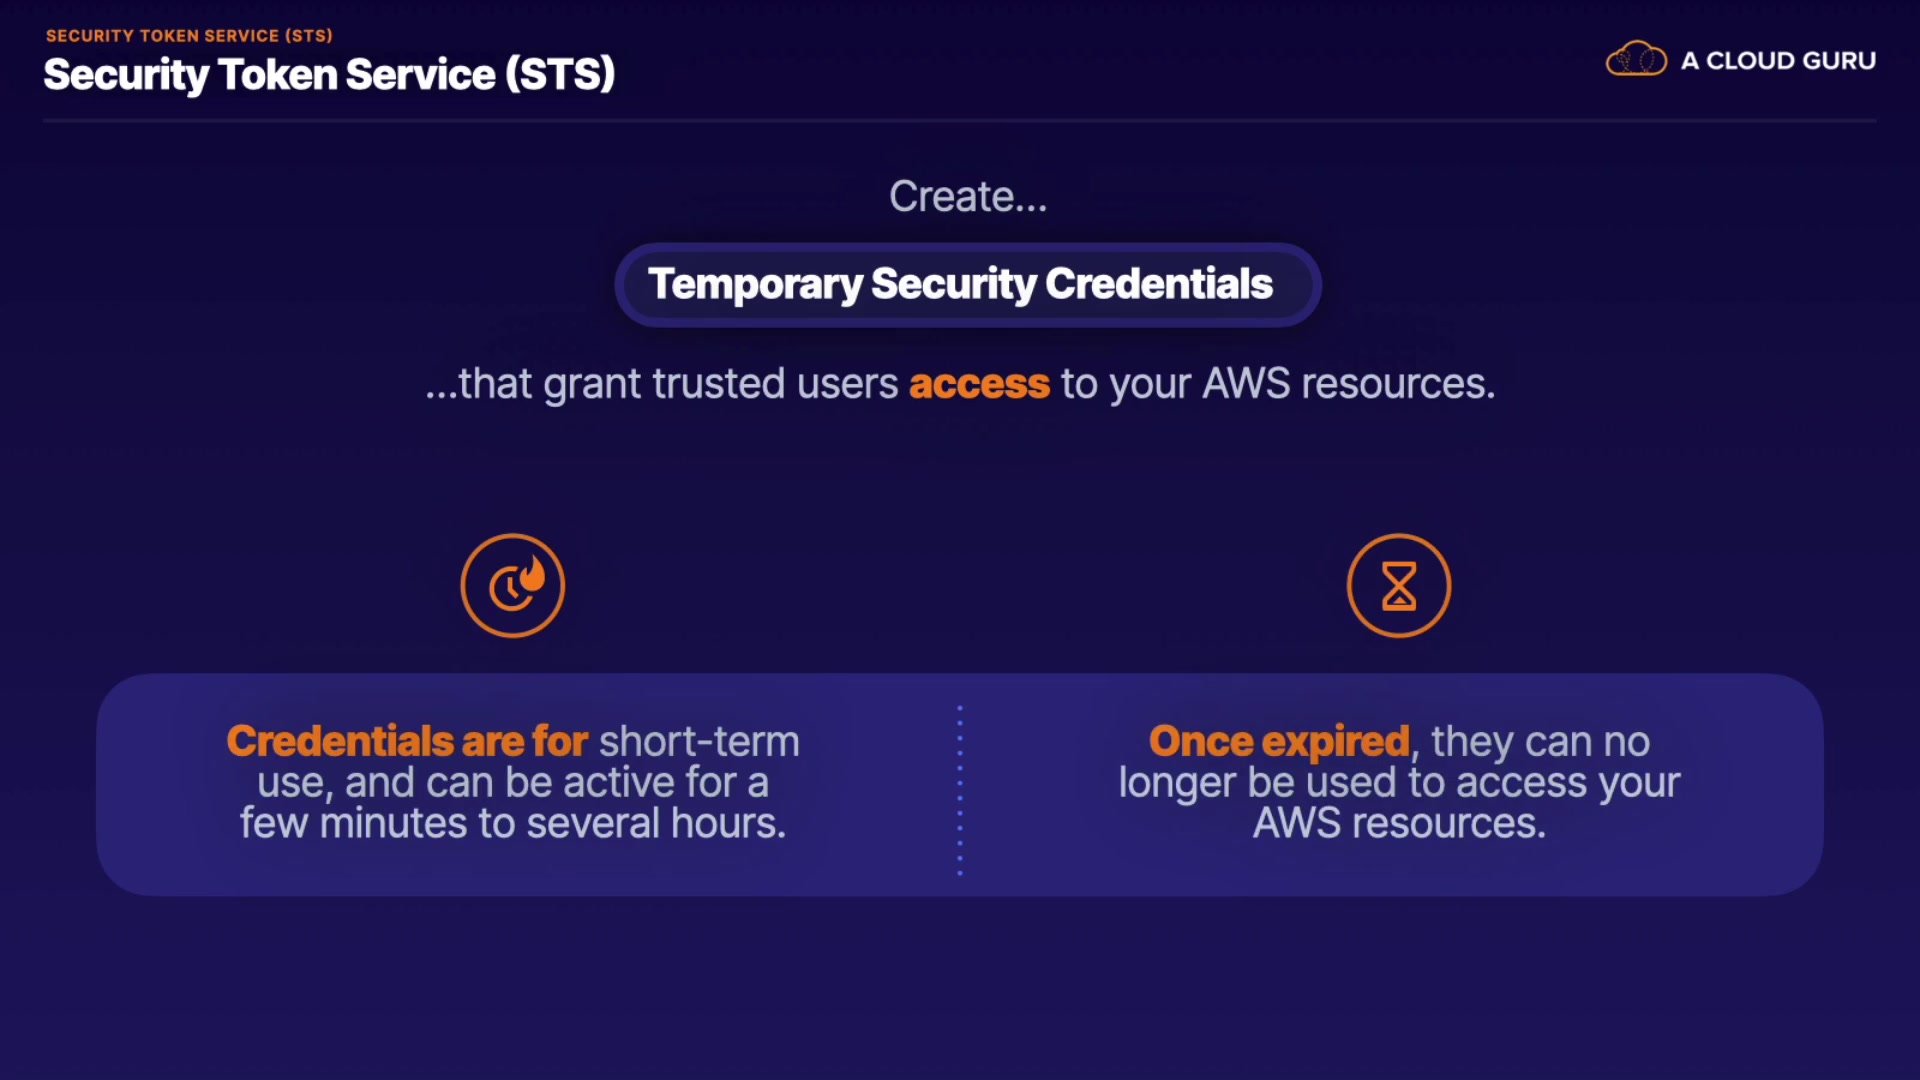
Task: Click the orange "Once expired" text
Action: (x=1279, y=742)
